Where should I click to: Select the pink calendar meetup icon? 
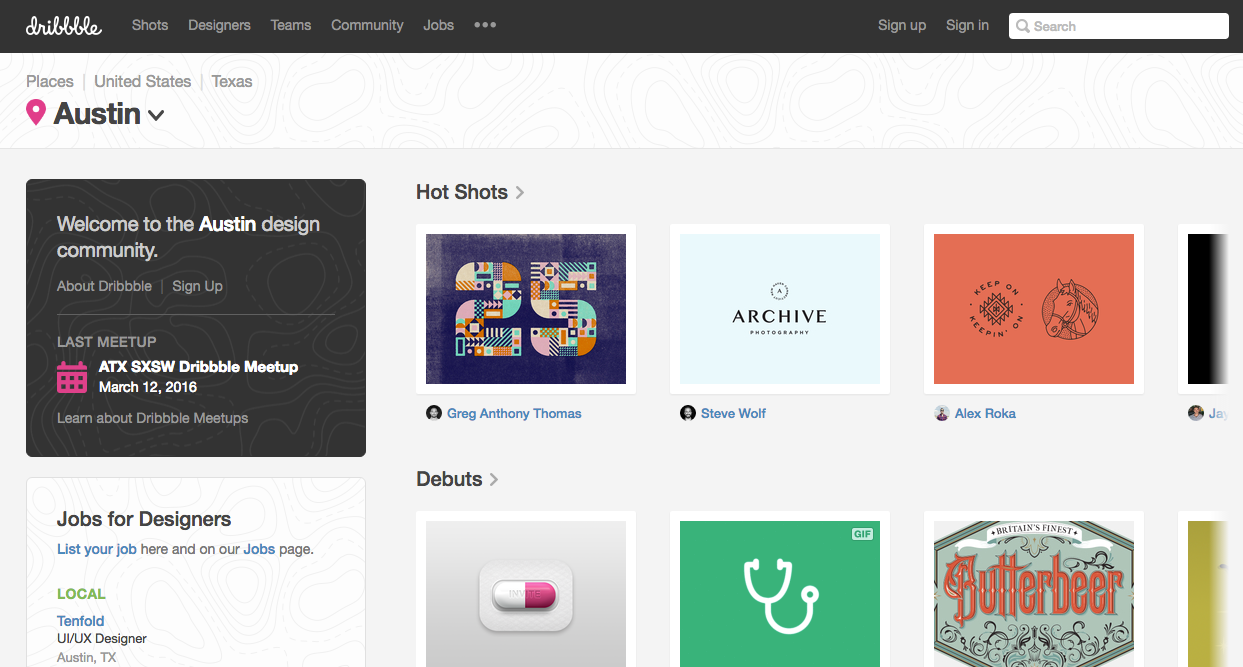(x=72, y=377)
